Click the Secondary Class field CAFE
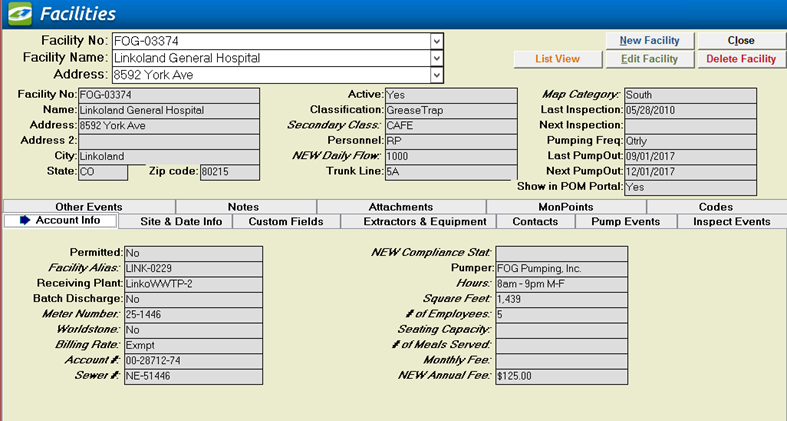This screenshot has height=421, width=787. [451, 125]
